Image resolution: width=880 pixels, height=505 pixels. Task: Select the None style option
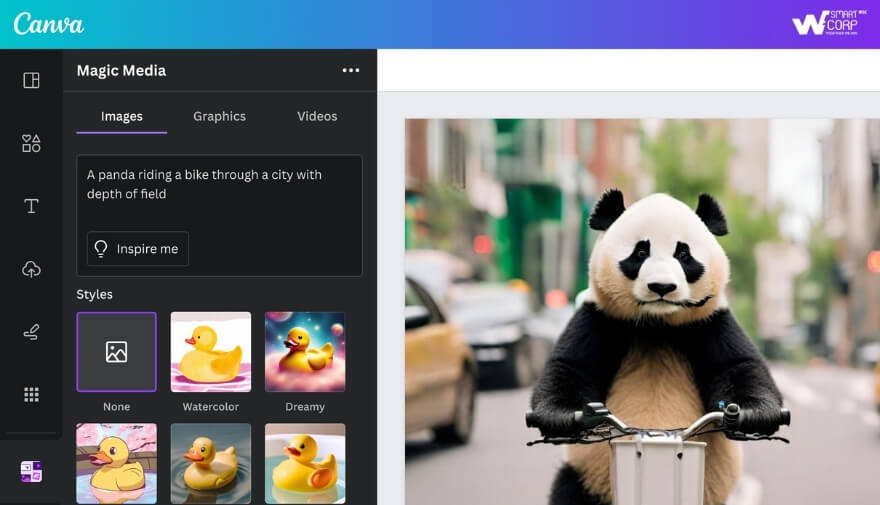(x=116, y=352)
